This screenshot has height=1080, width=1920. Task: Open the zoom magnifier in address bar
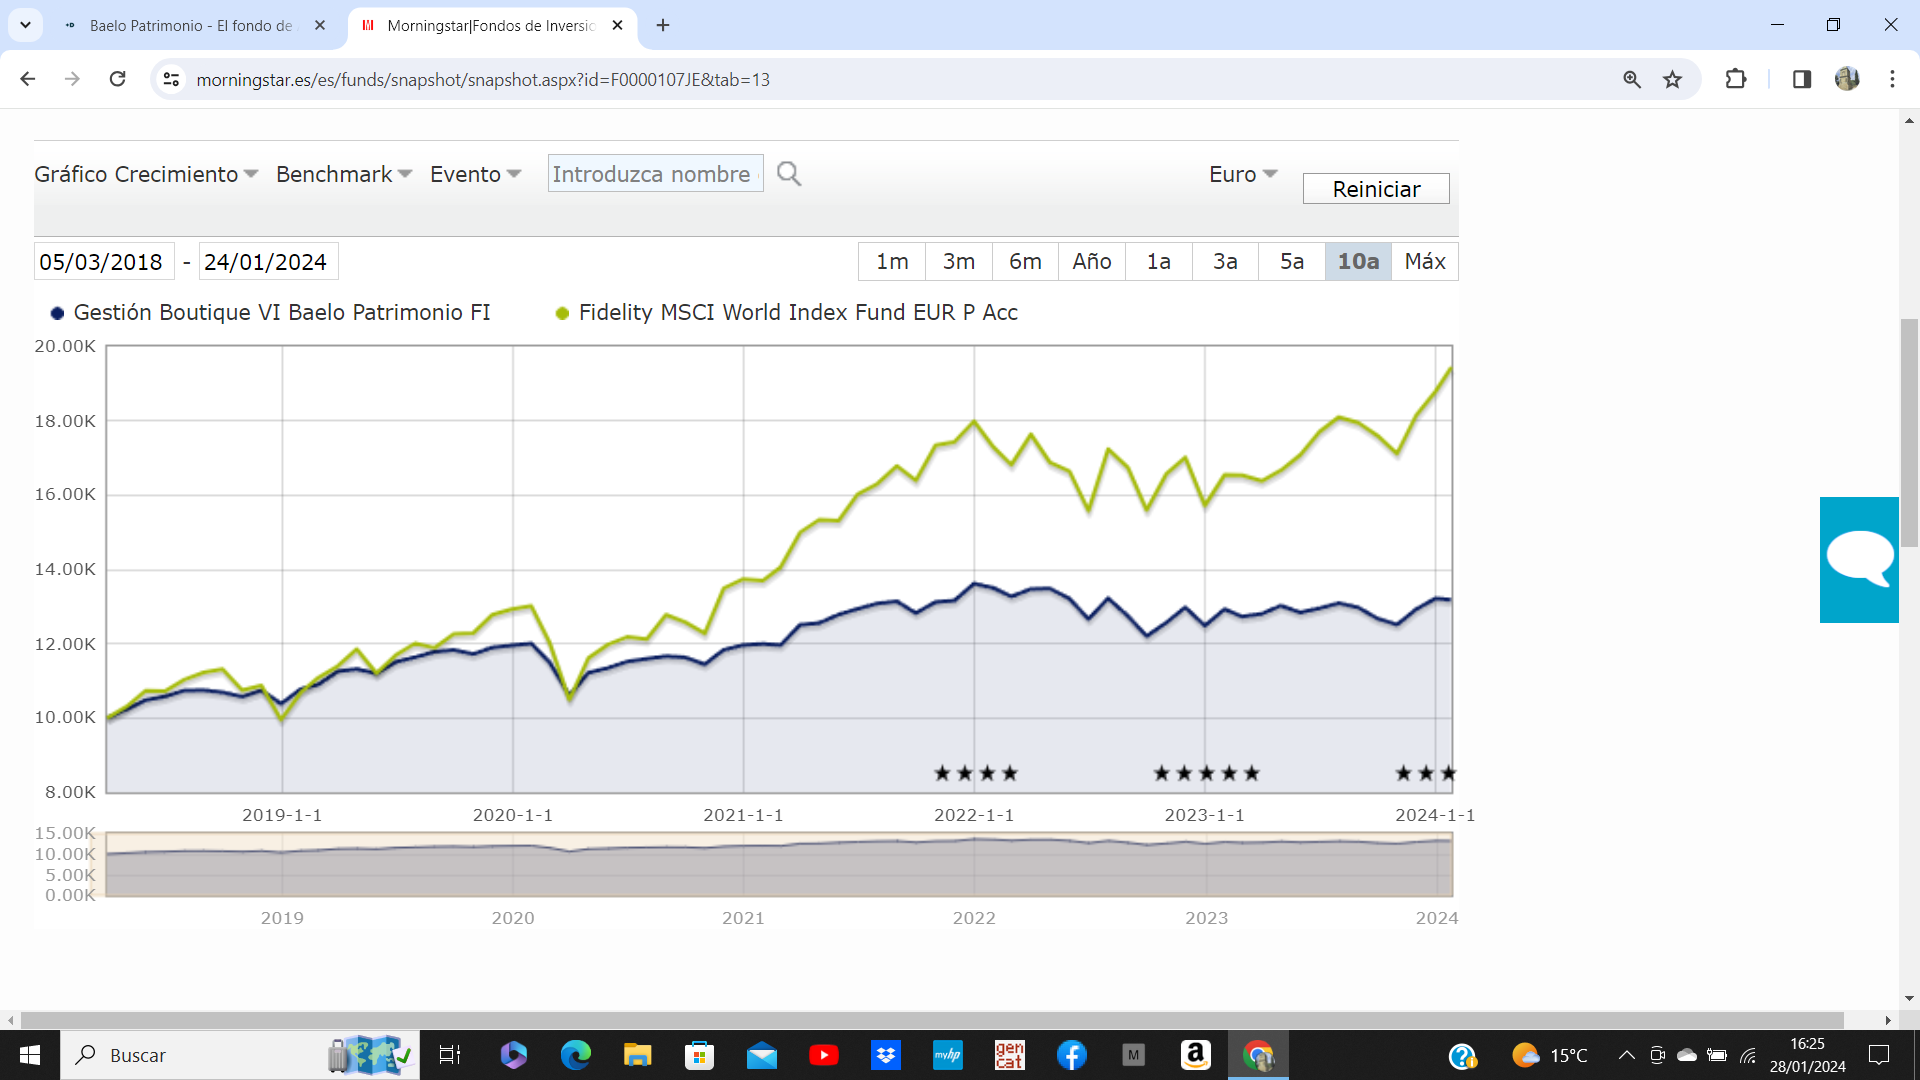coord(1632,79)
